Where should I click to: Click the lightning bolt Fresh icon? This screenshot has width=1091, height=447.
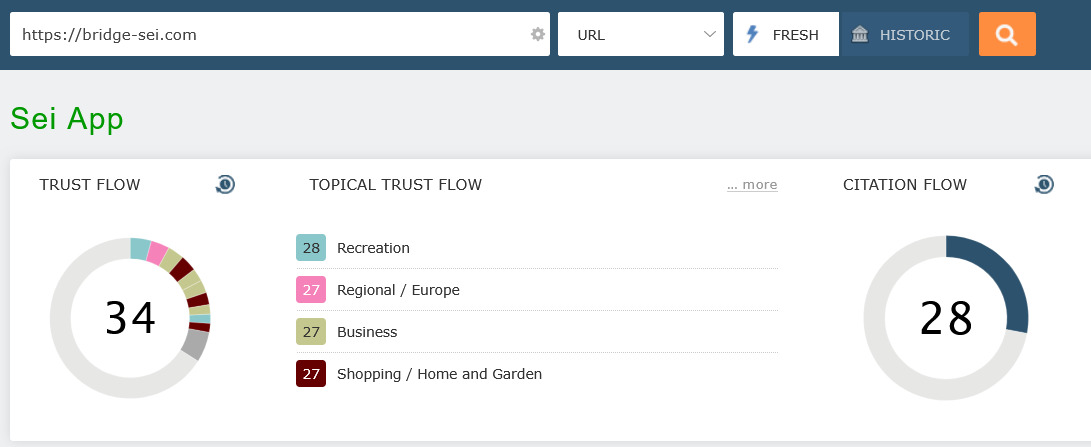(753, 35)
